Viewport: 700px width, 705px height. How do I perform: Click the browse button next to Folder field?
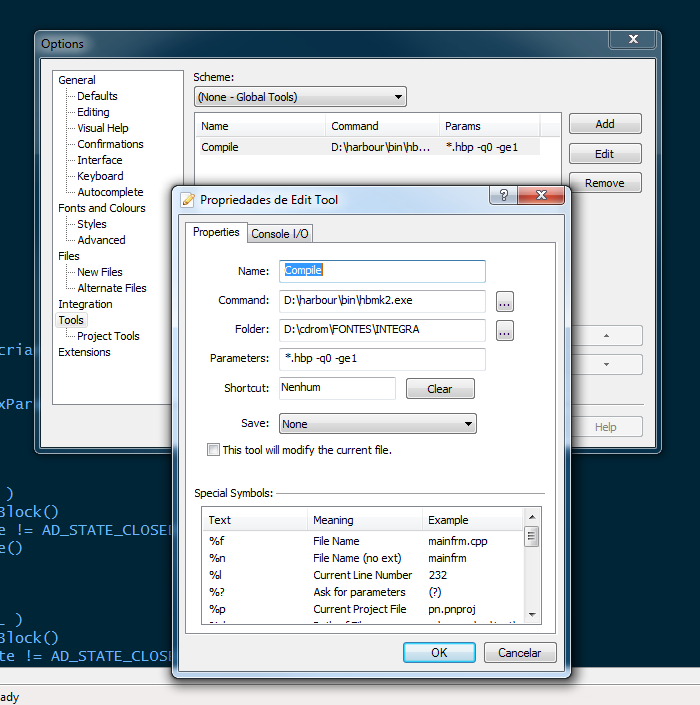(504, 330)
